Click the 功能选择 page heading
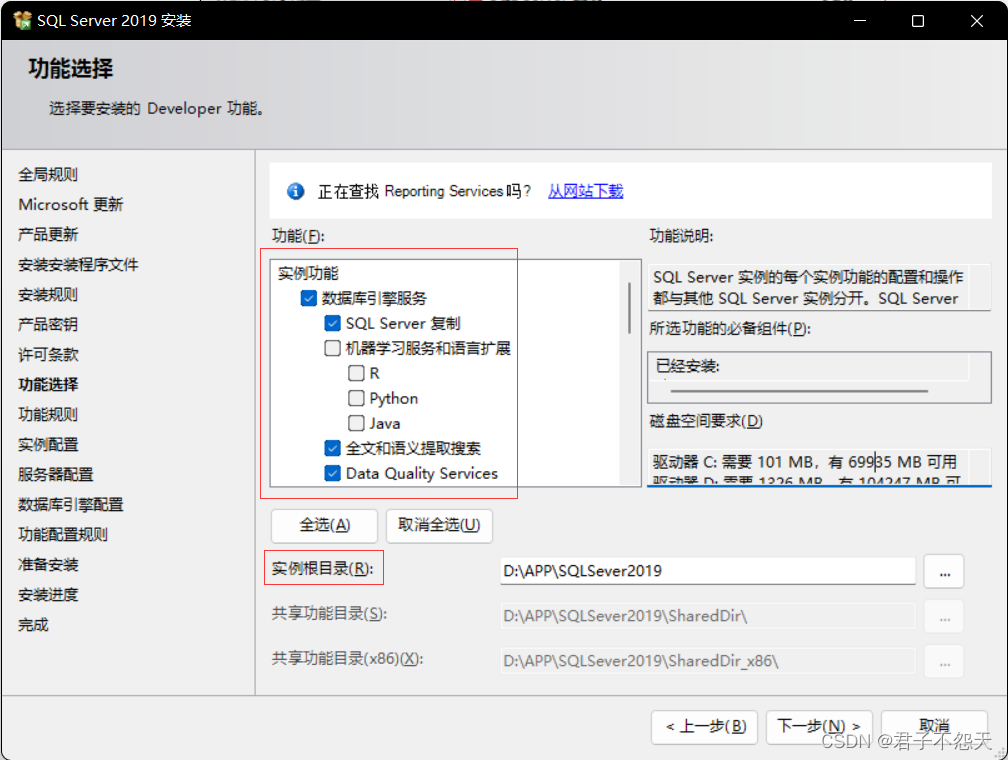1008x760 pixels. coord(70,68)
